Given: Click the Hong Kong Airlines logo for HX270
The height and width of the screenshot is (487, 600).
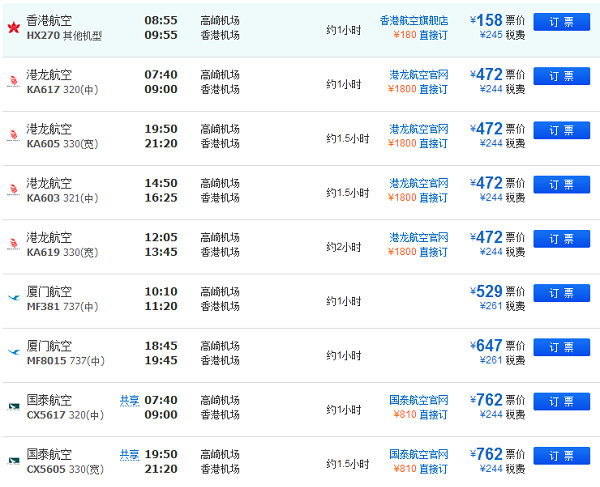Looking at the screenshot, I should tap(13, 26).
